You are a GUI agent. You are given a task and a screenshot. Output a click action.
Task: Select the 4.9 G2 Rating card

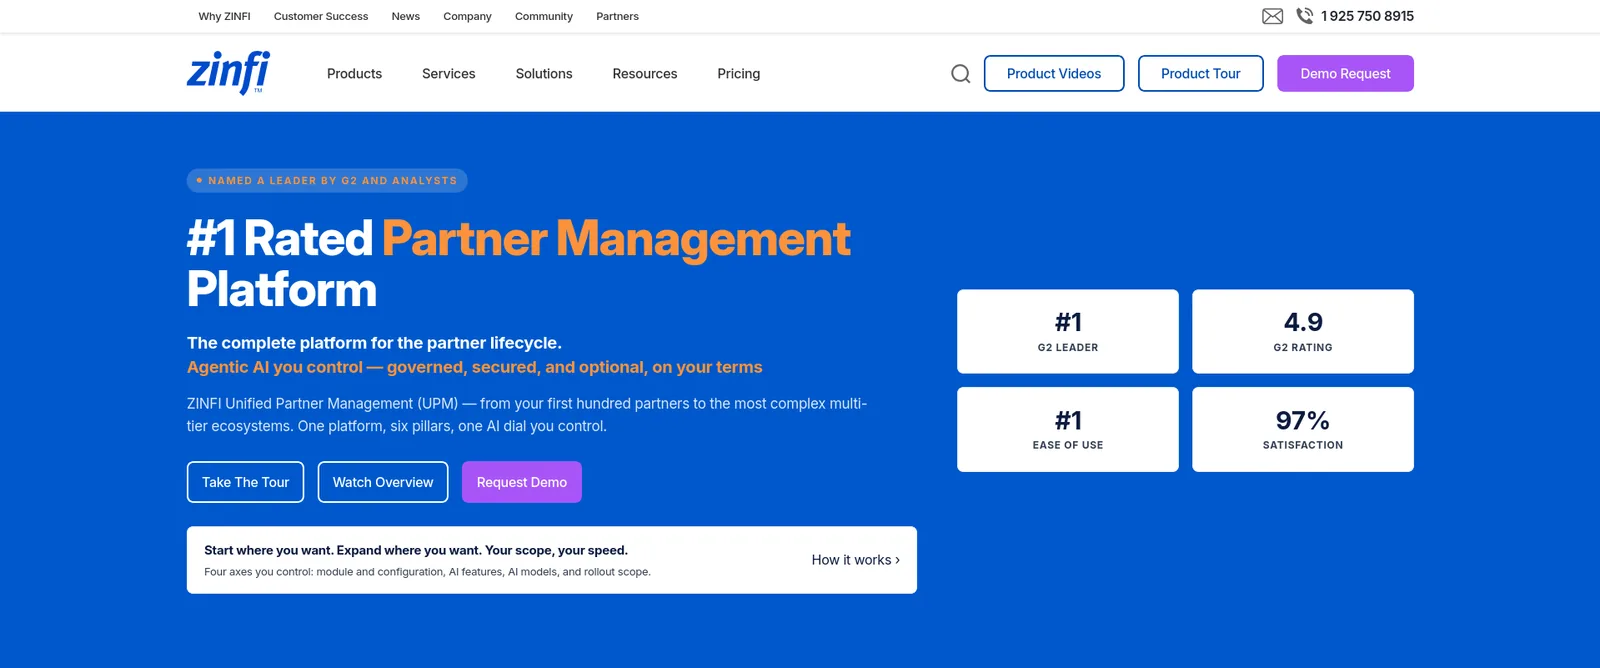1303,332
